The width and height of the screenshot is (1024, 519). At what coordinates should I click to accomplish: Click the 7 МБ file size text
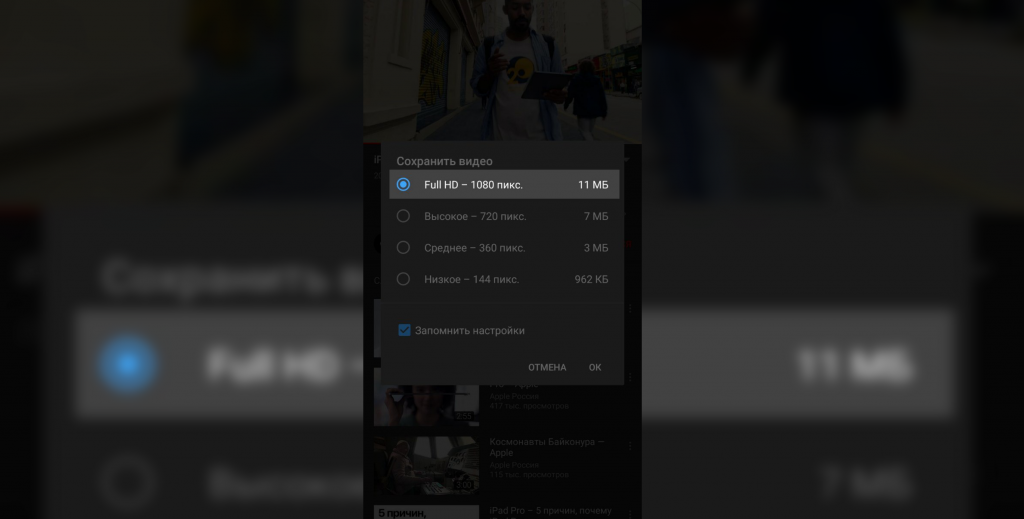(x=596, y=216)
